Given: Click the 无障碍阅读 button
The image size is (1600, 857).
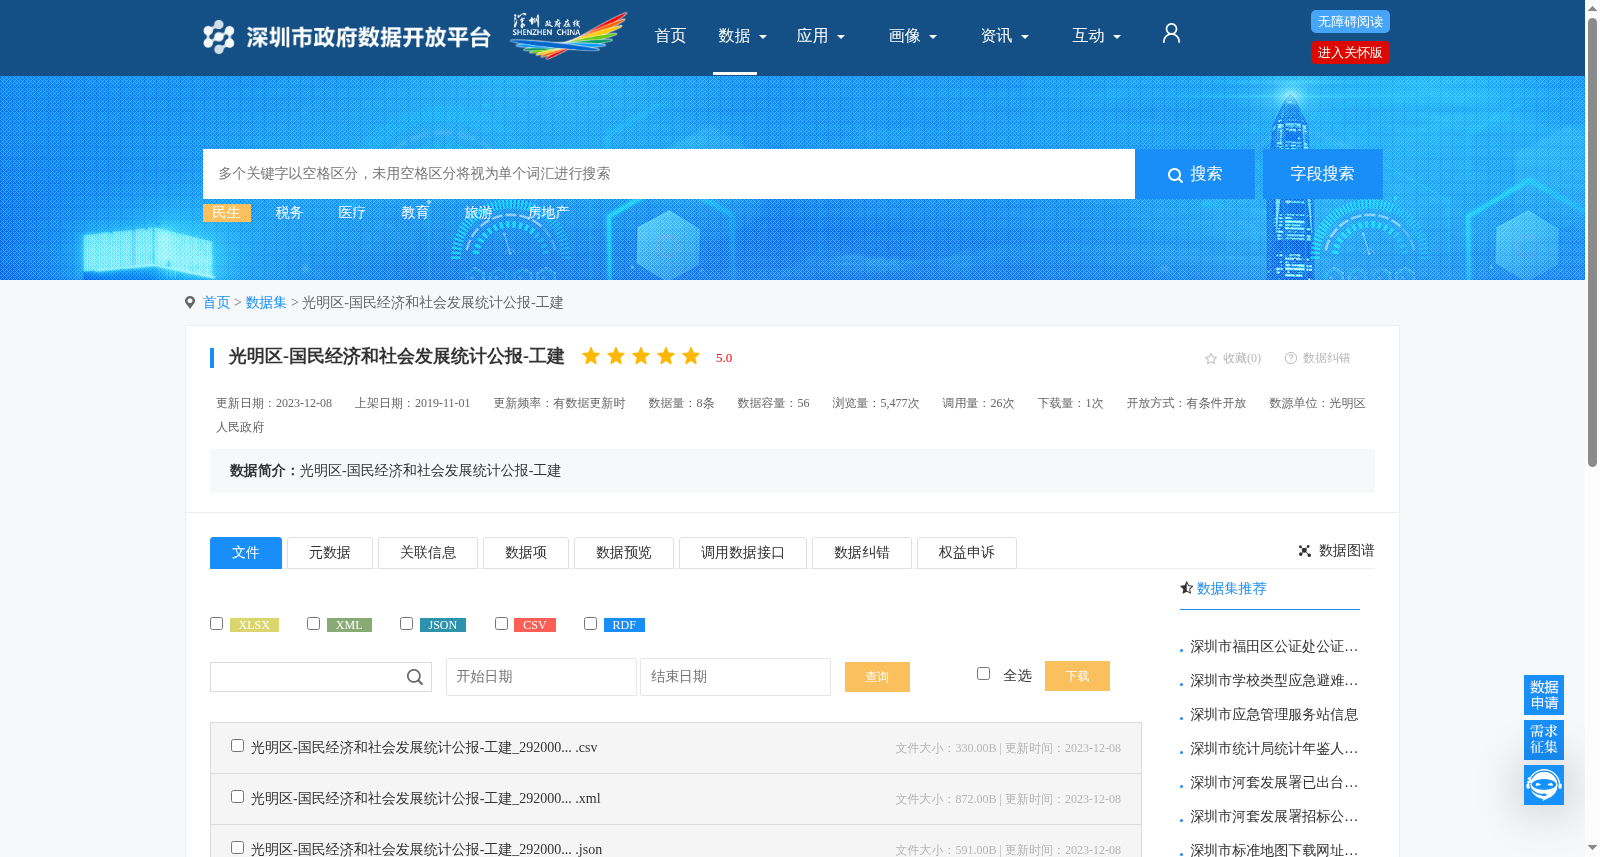Looking at the screenshot, I should click(x=1350, y=22).
